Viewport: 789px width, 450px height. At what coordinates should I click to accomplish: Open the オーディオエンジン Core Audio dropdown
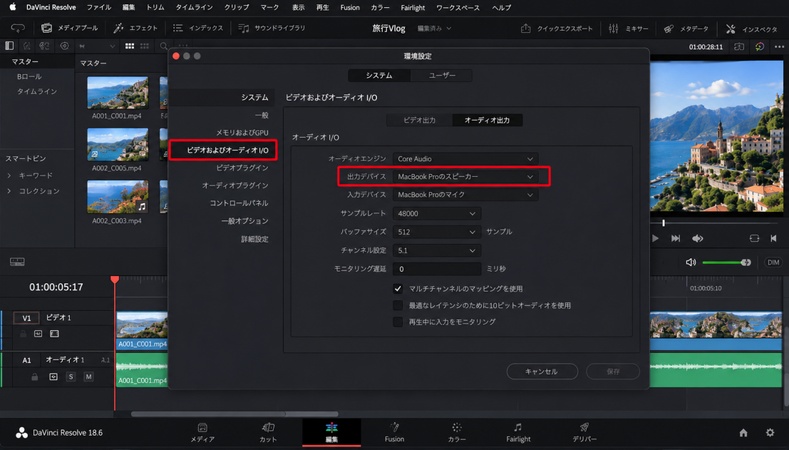click(465, 159)
